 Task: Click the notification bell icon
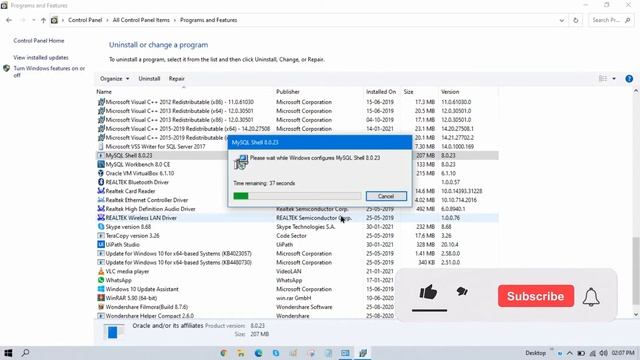591,297
